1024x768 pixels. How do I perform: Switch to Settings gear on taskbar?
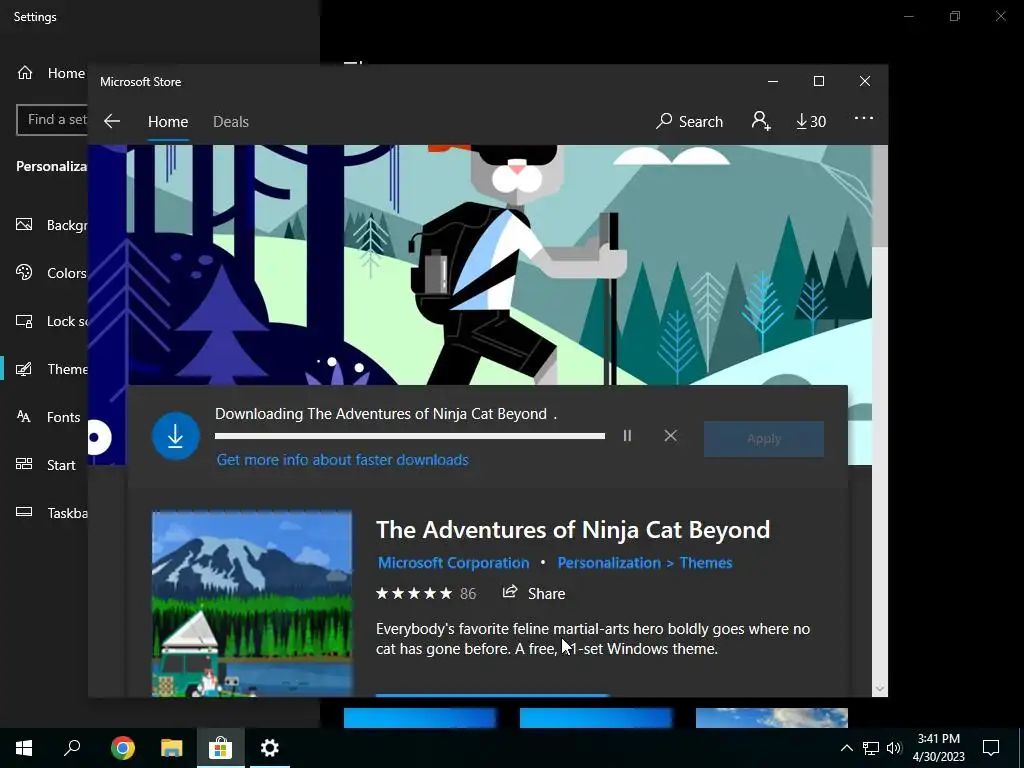(x=269, y=748)
